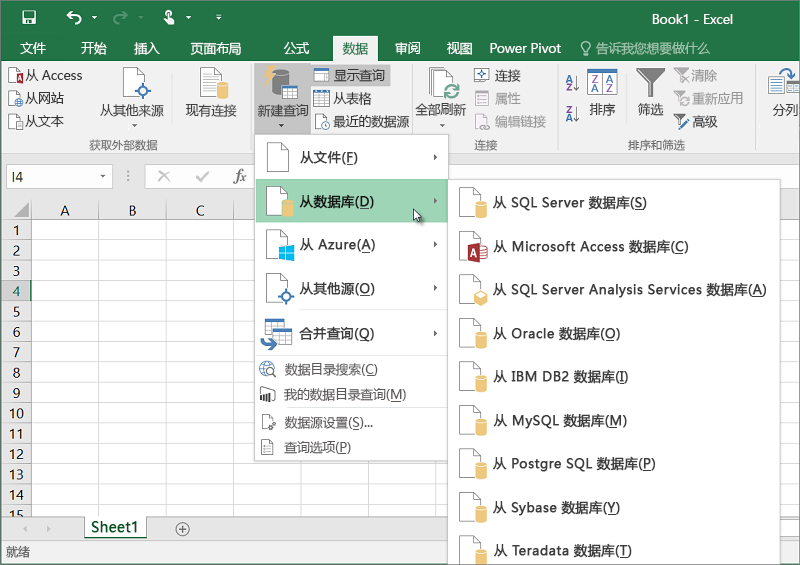800x565 pixels.
Task: Choose From IBM DB2 Database
Action: click(614, 377)
